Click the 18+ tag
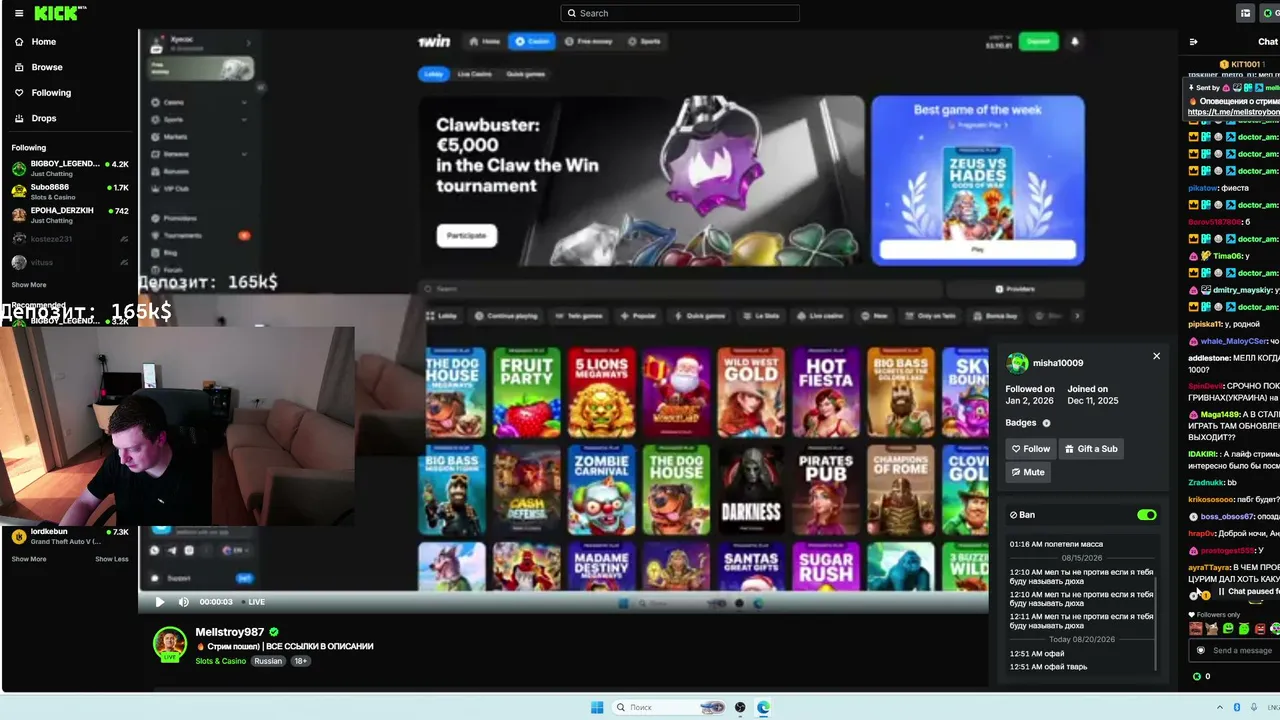This screenshot has width=1280, height=720. click(301, 661)
